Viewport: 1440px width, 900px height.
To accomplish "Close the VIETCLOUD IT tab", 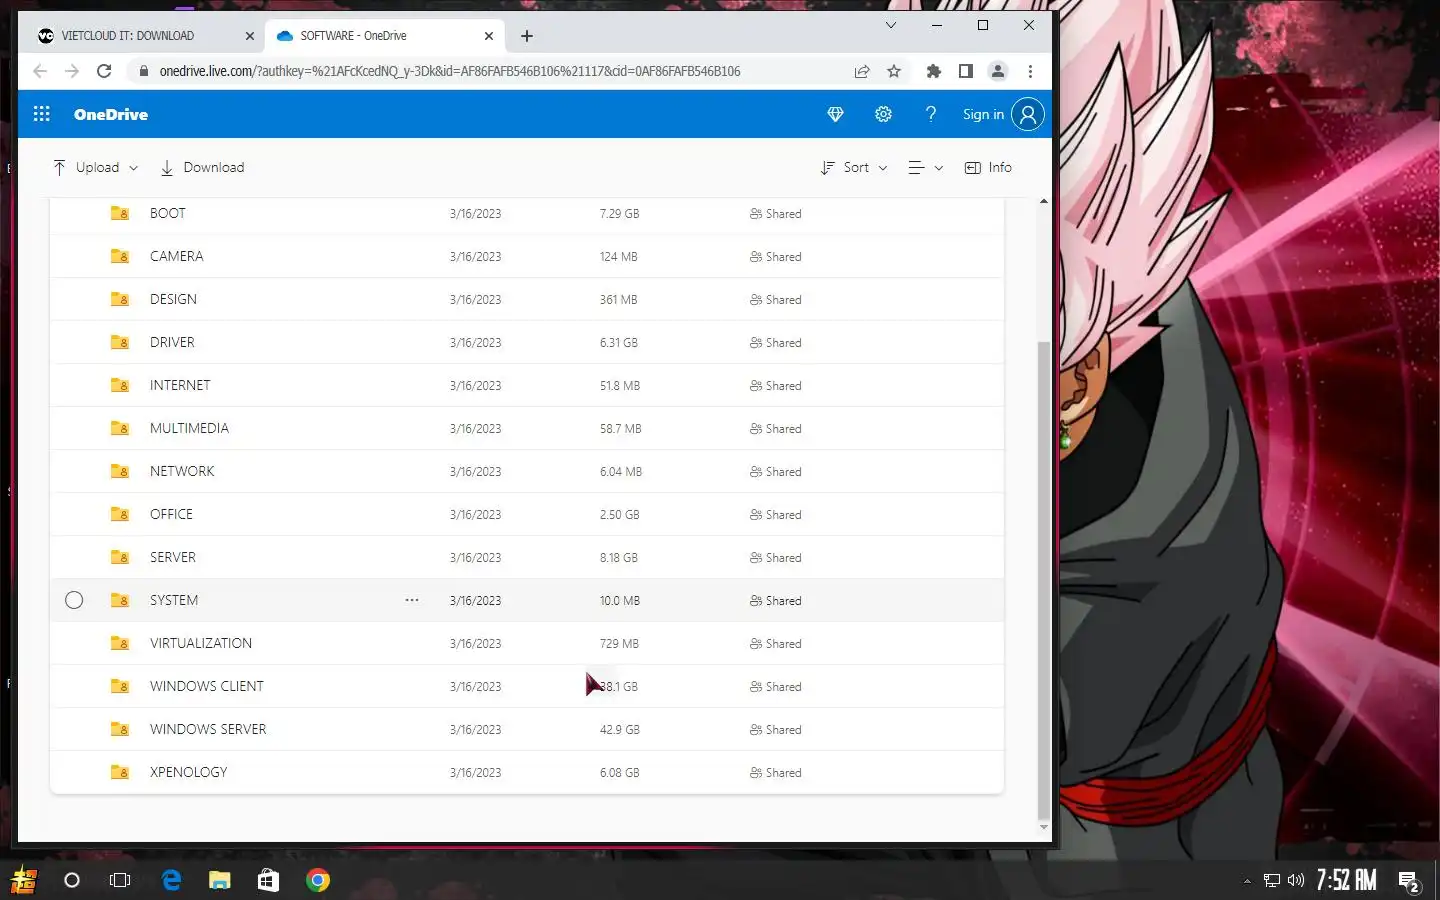I will pos(250,36).
